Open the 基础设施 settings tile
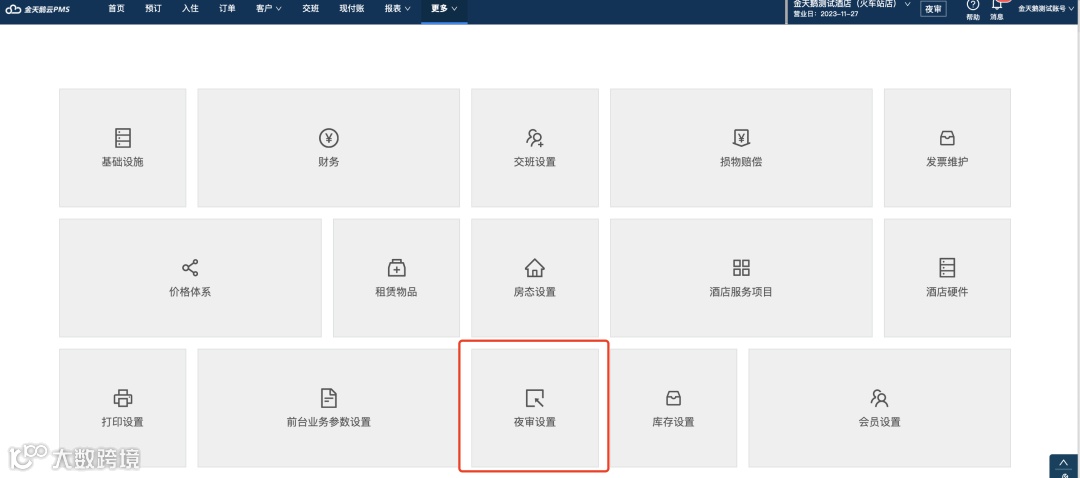 pyautogui.click(x=123, y=147)
